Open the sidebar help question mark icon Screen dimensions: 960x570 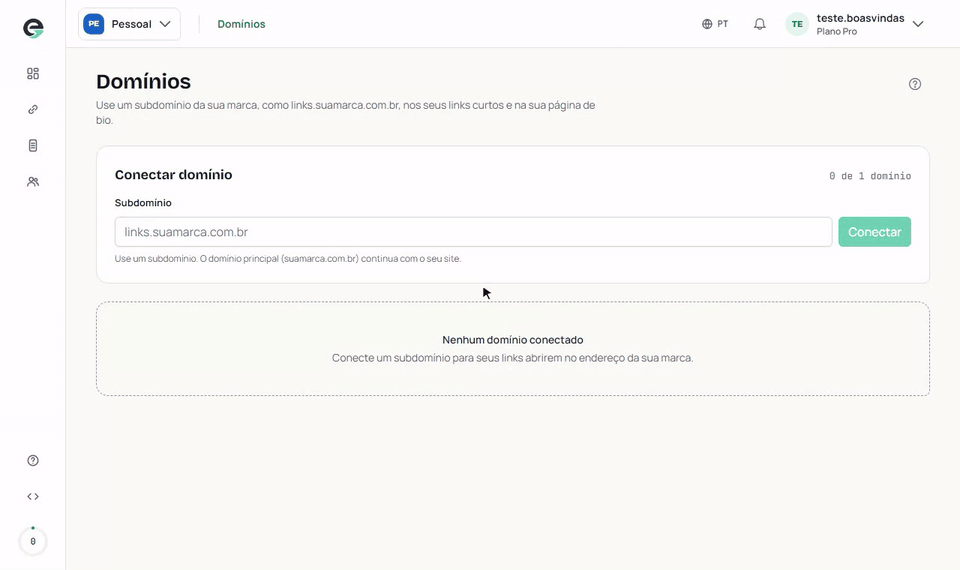(33, 460)
